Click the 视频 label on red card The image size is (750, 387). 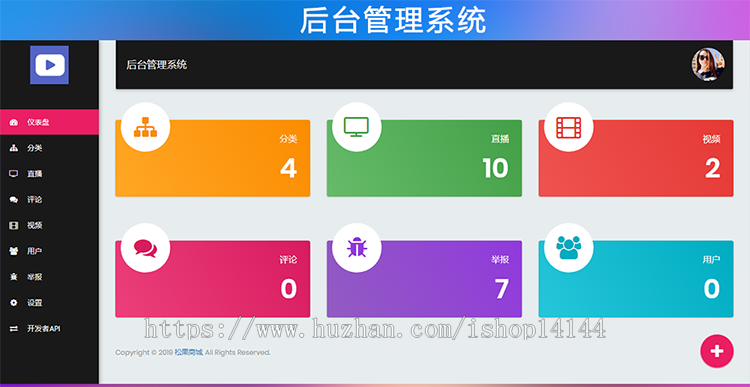pos(711,139)
